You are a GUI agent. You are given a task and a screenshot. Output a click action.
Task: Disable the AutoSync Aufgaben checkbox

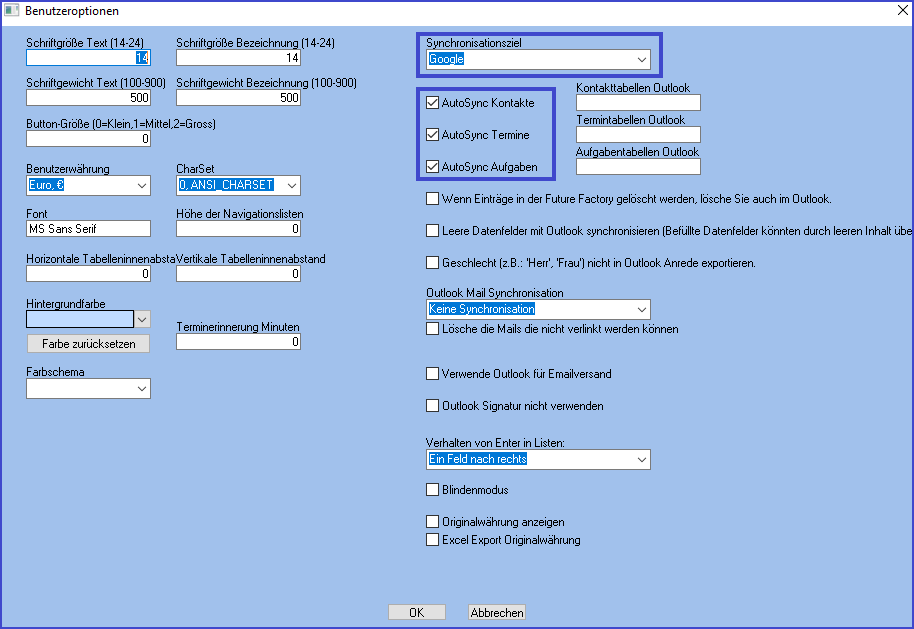433,167
